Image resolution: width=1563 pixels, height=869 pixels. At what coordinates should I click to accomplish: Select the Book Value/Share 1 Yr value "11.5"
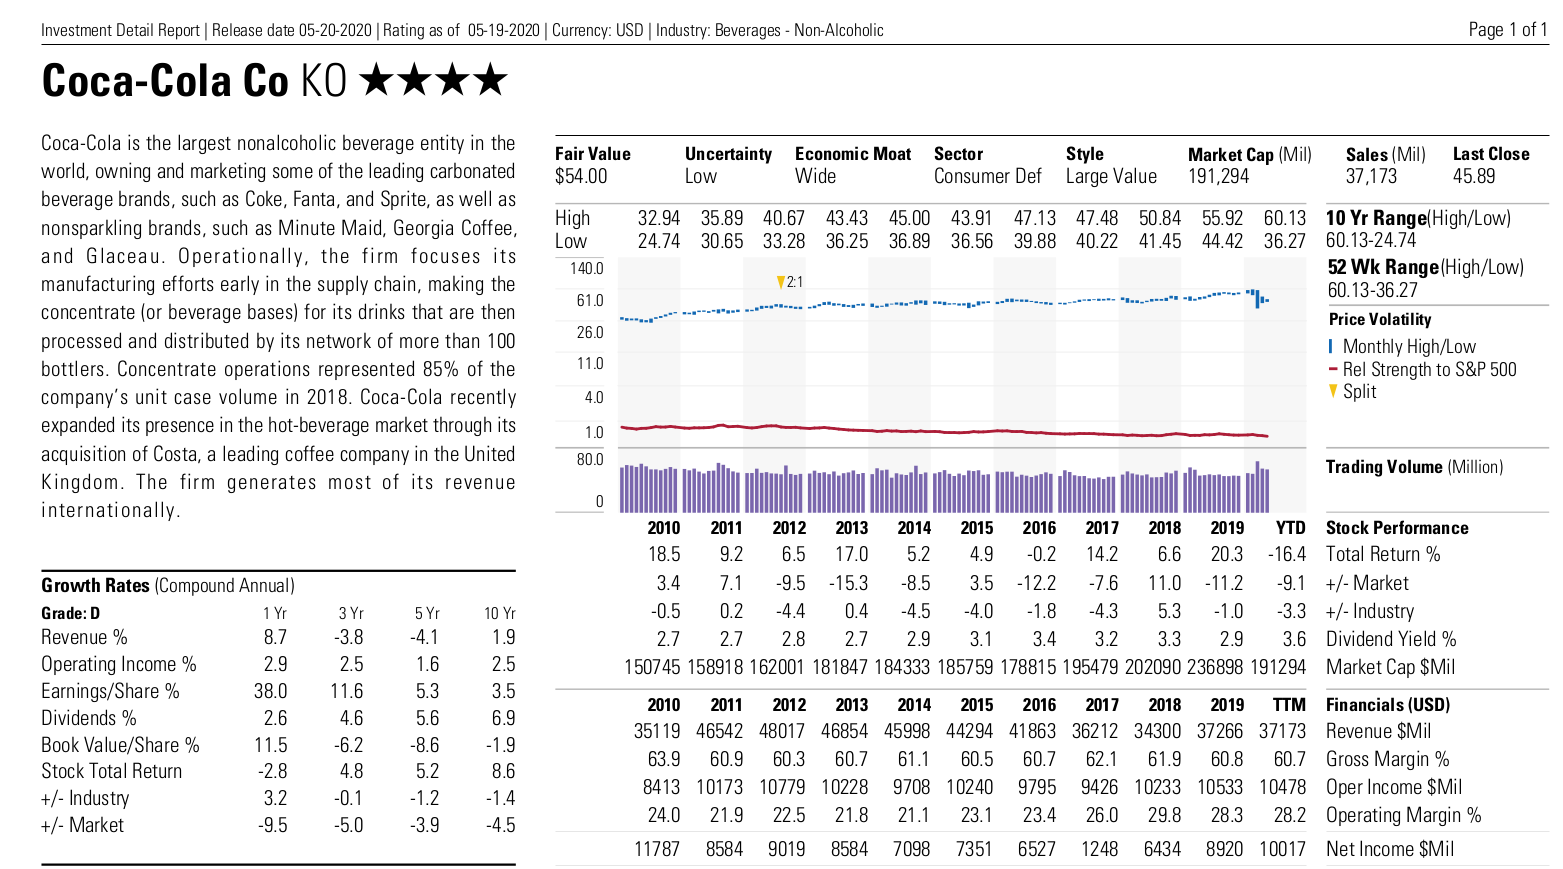[x=271, y=745]
